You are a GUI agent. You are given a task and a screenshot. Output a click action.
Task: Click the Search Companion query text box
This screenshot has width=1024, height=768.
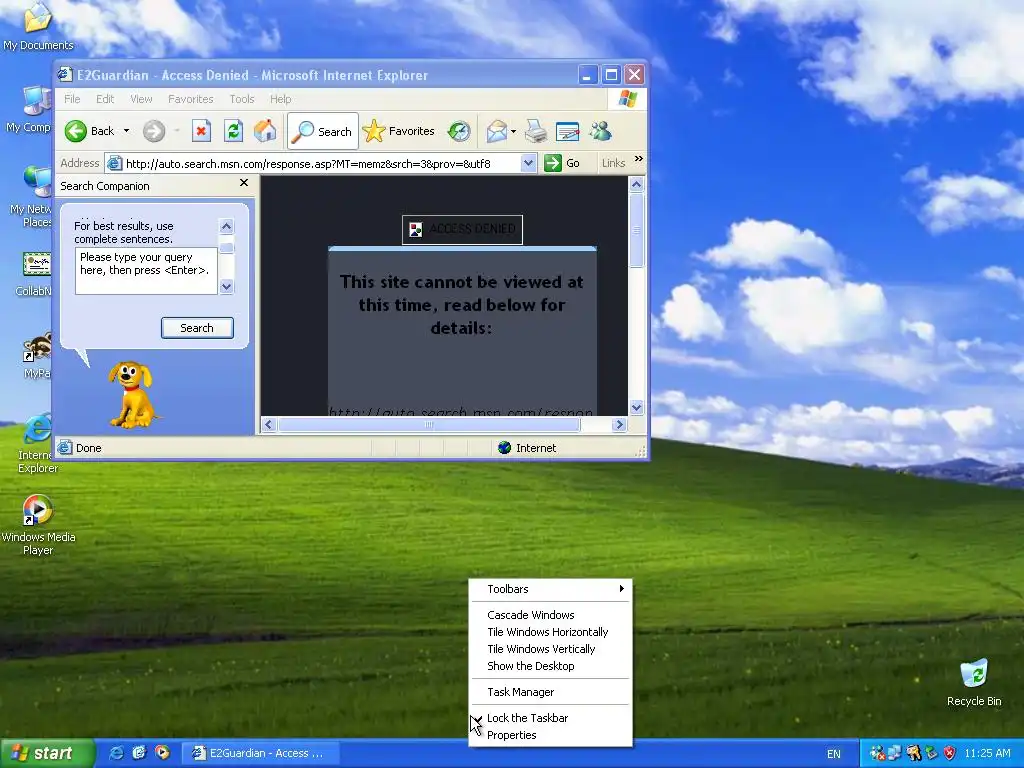[146, 270]
